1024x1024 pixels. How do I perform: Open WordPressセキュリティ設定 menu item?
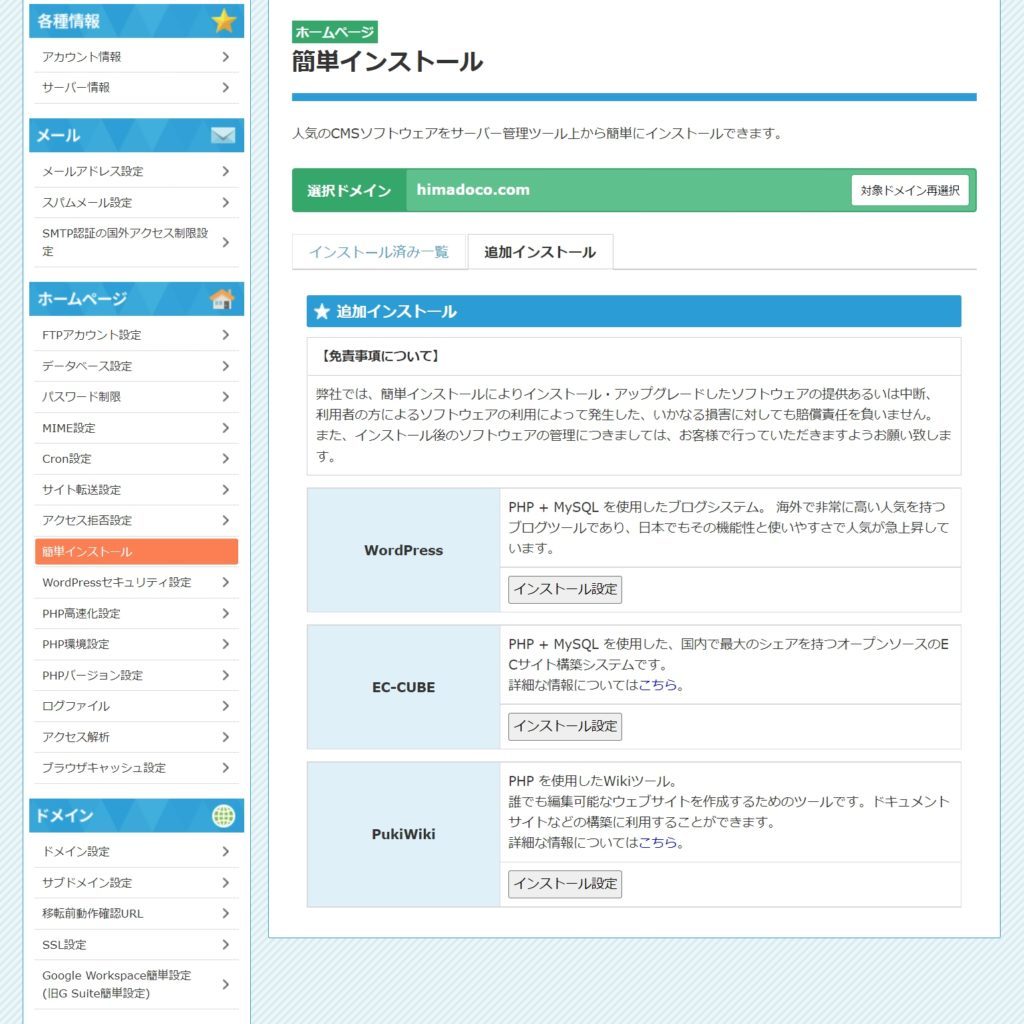pos(117,582)
